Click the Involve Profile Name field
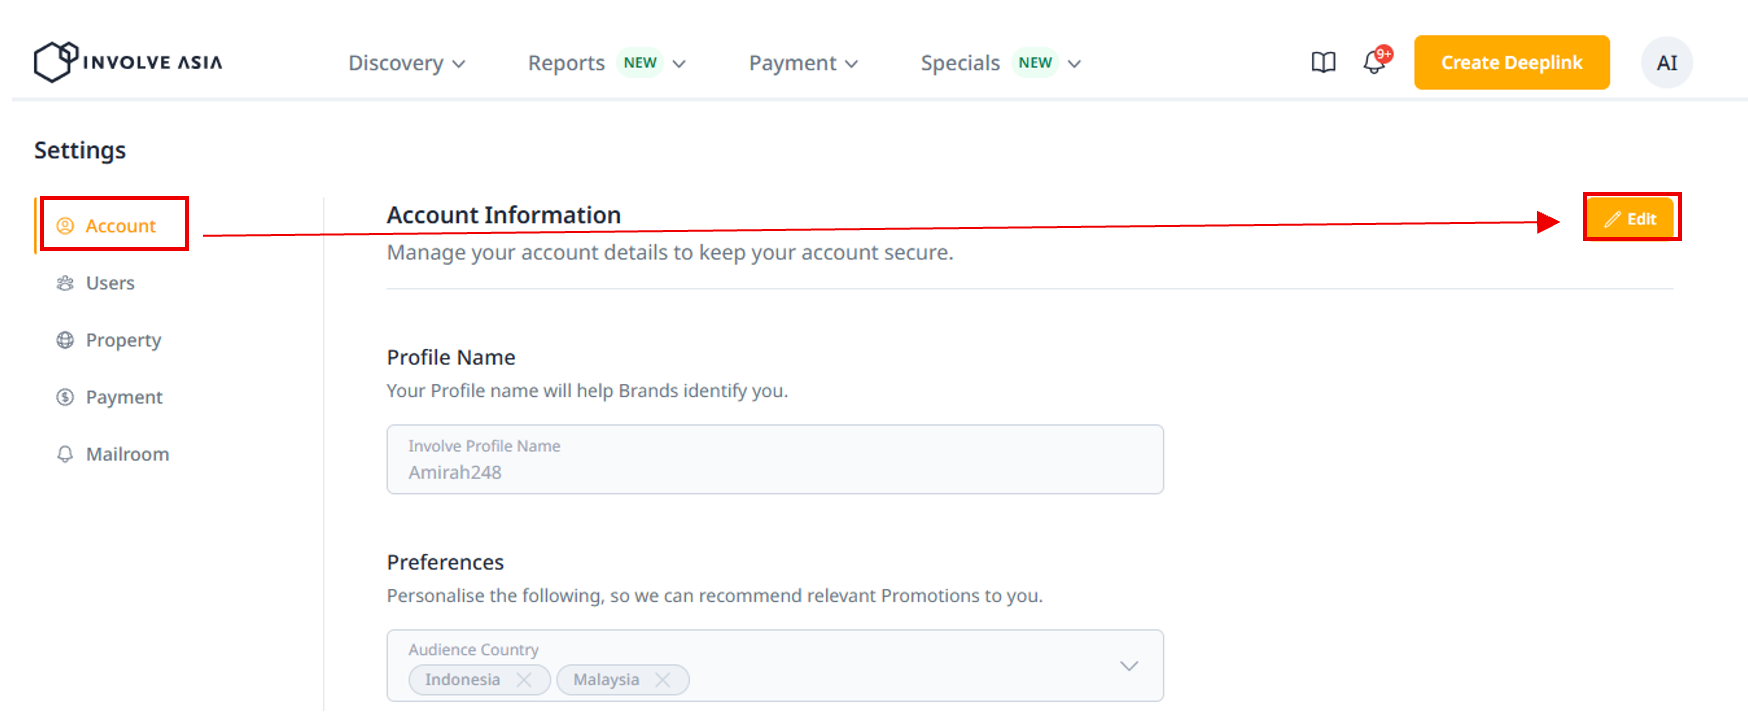The width and height of the screenshot is (1748, 716). 775,460
